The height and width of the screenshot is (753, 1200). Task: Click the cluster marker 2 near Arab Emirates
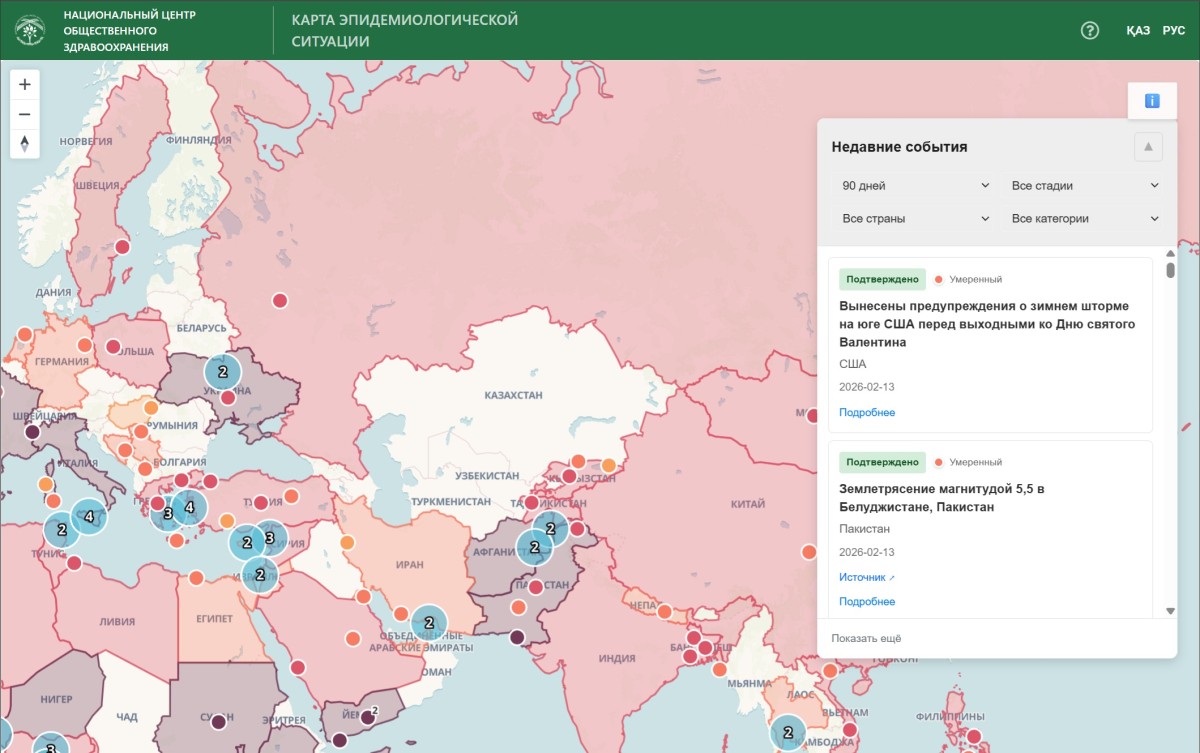coord(429,622)
